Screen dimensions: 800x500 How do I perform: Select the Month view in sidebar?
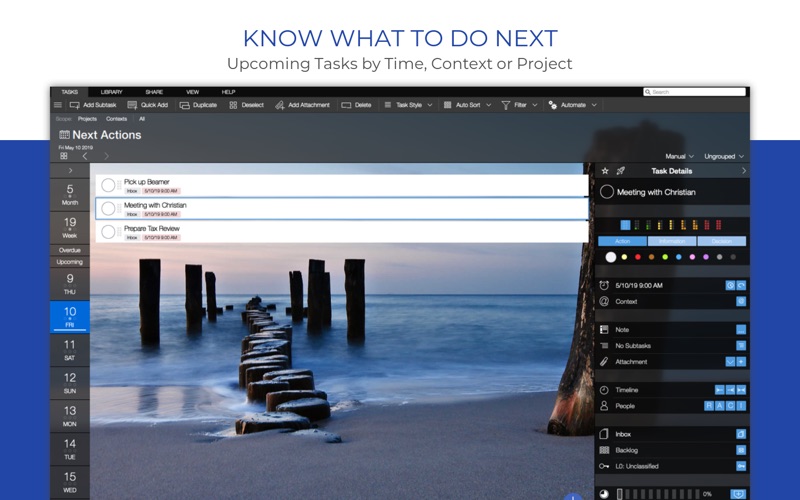[x=70, y=194]
